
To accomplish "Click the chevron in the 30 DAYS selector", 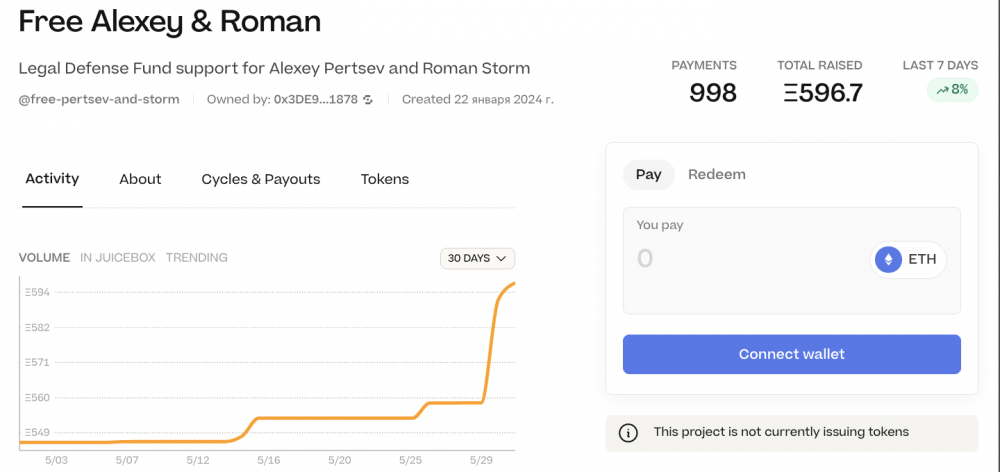I will point(501,258).
